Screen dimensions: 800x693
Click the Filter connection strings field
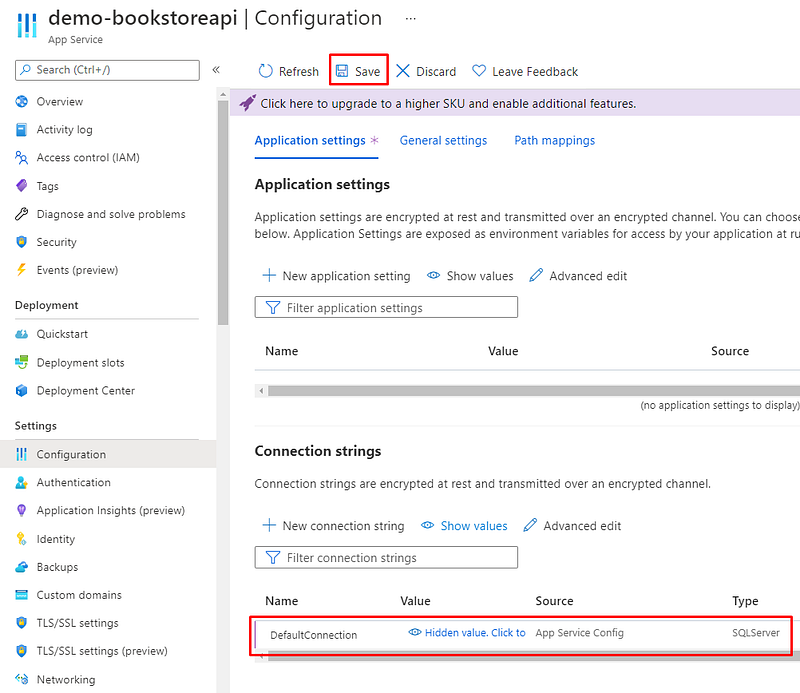click(x=387, y=558)
